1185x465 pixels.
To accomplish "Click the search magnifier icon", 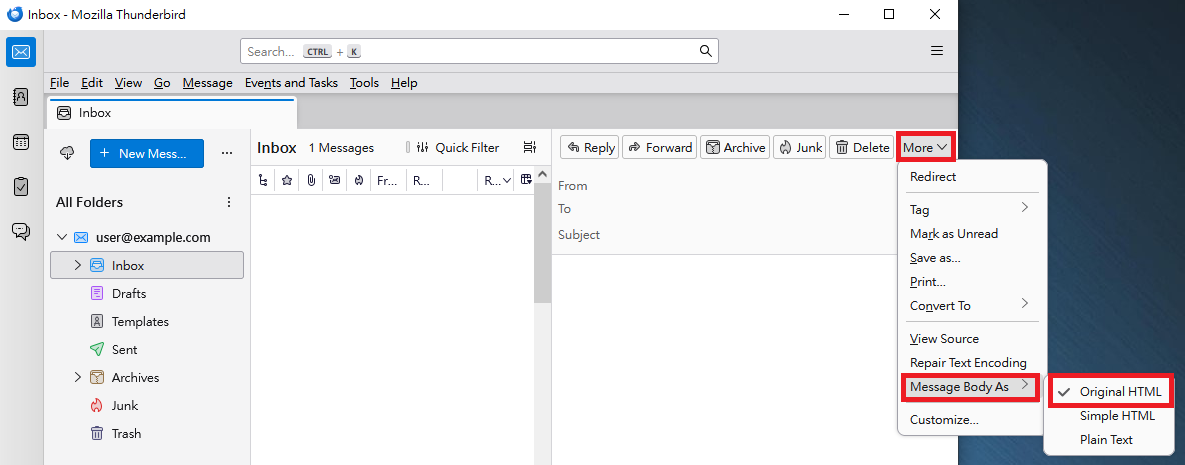I will 705,51.
